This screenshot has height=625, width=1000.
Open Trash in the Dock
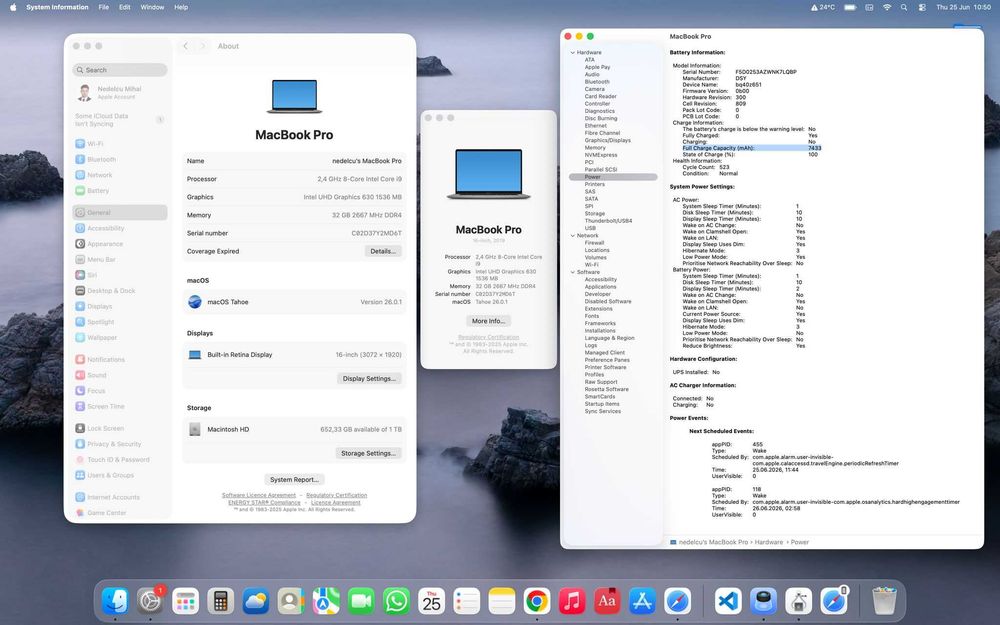pyautogui.click(x=885, y=601)
